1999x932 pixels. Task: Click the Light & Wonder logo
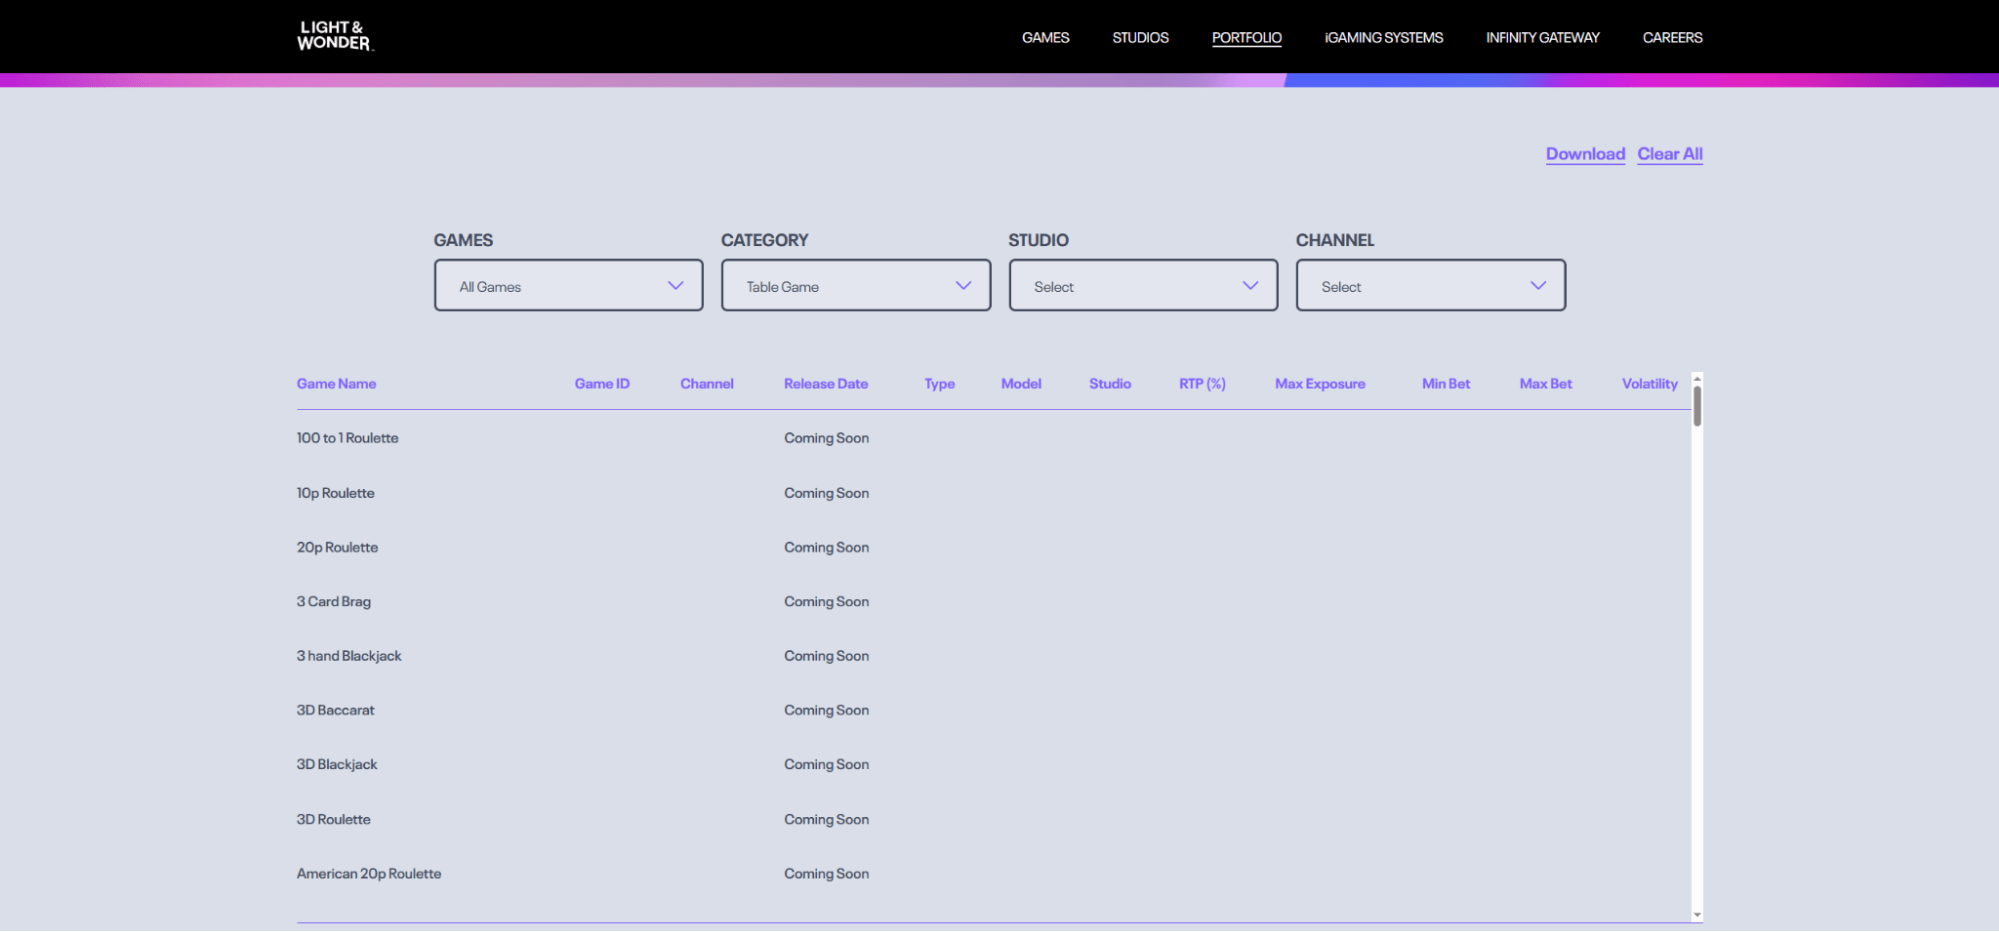click(335, 35)
